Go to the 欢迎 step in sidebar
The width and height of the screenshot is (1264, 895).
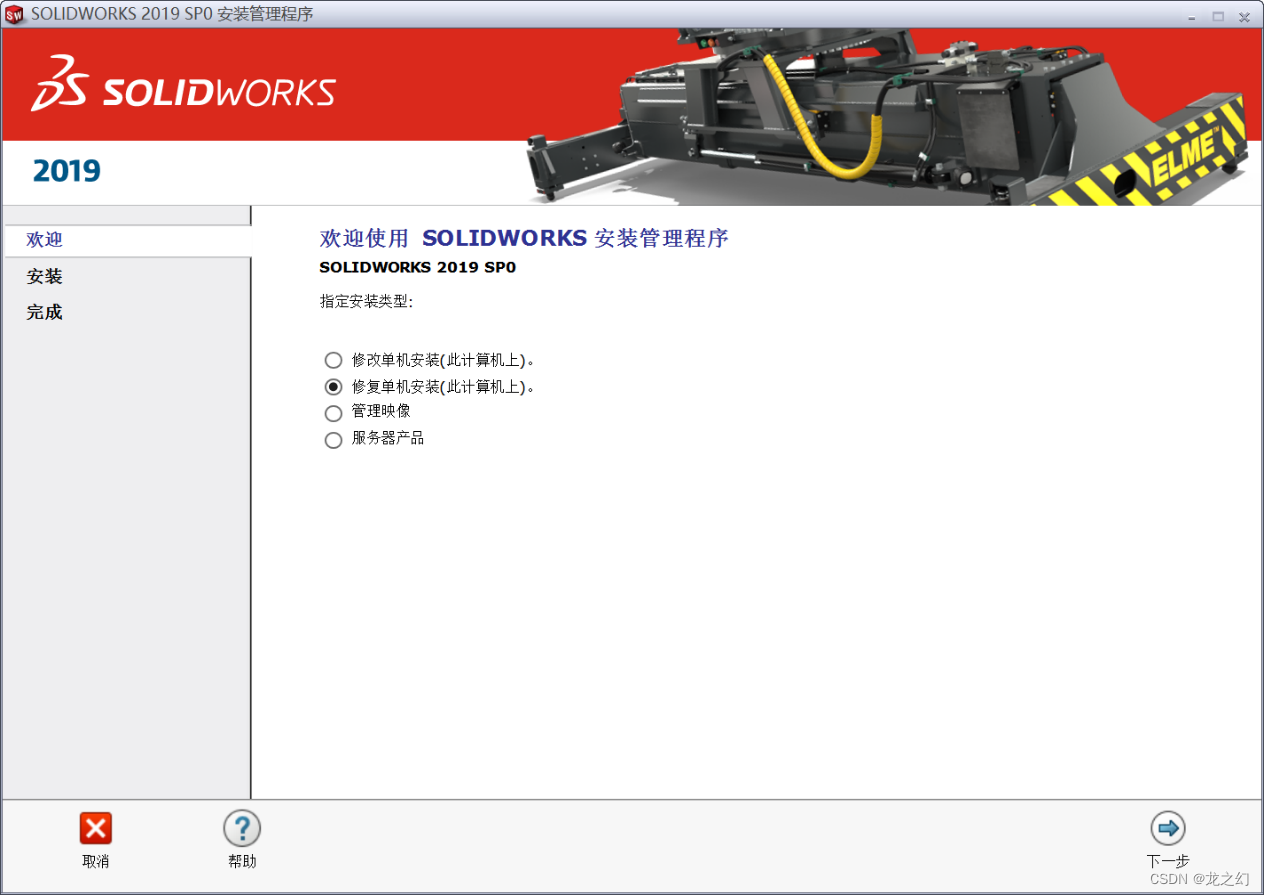126,240
